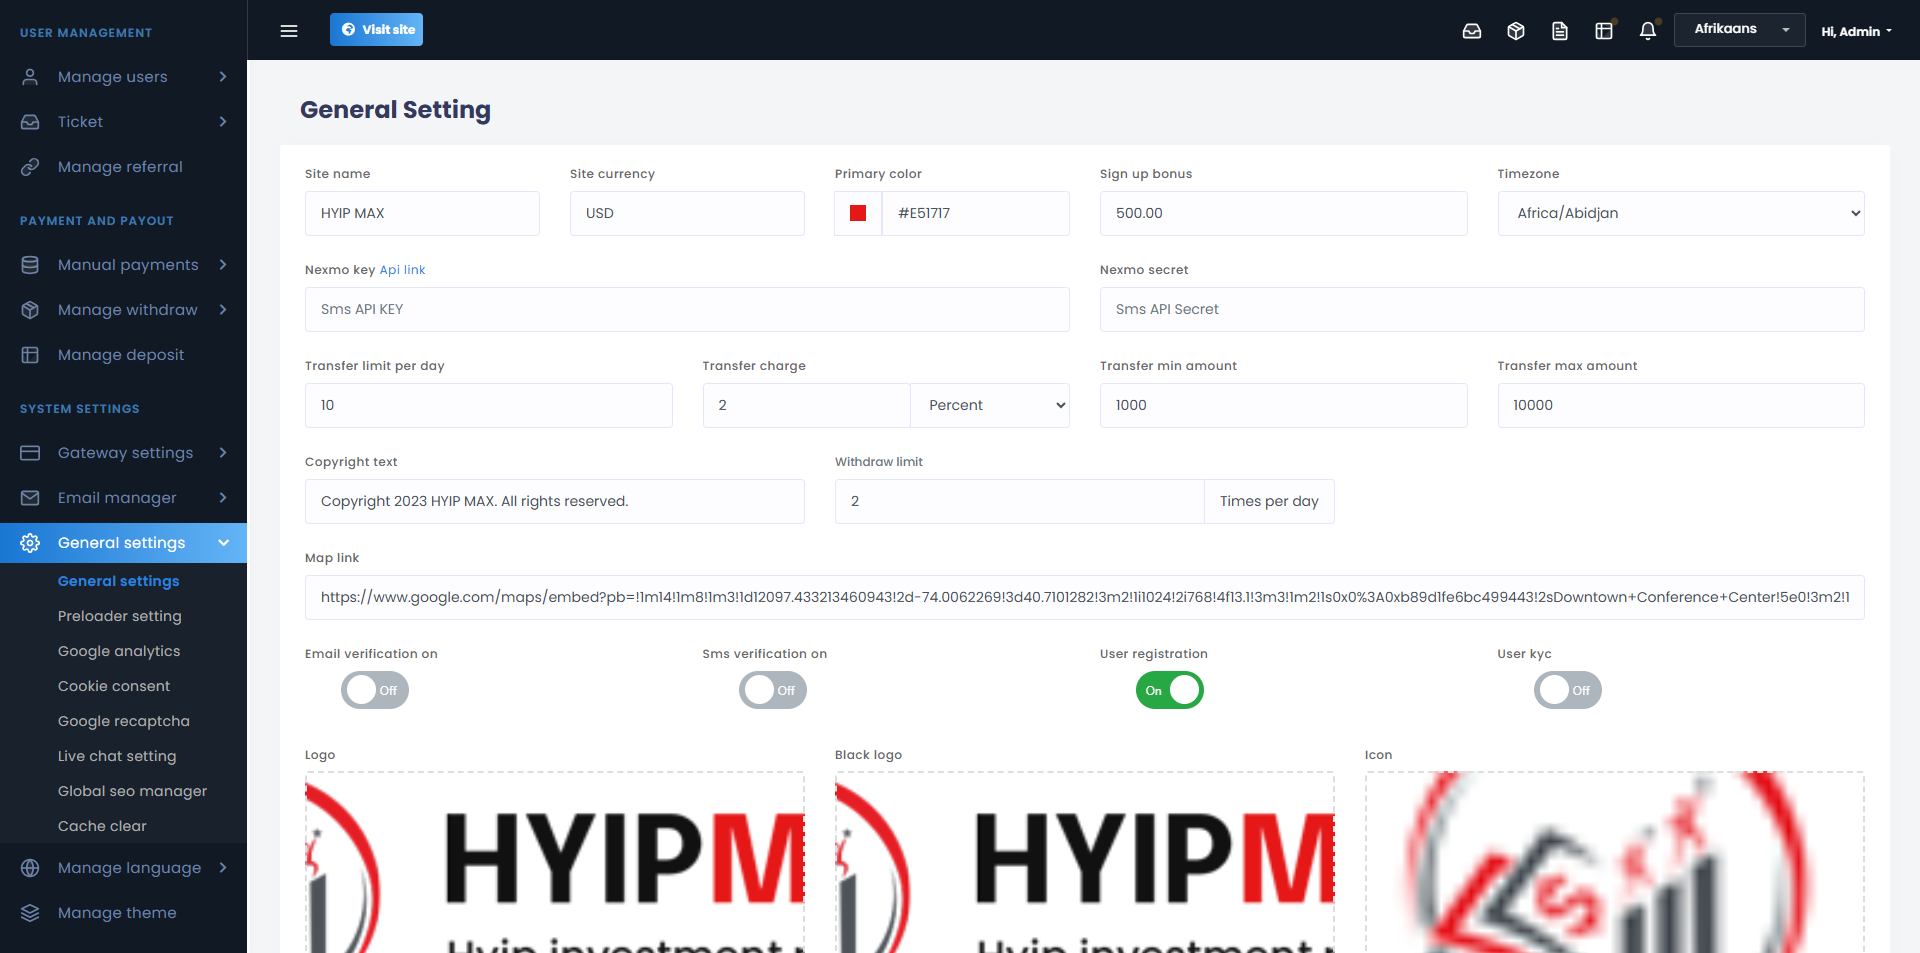Follow the Nexmo Api link
This screenshot has height=953, width=1920.
[402, 270]
